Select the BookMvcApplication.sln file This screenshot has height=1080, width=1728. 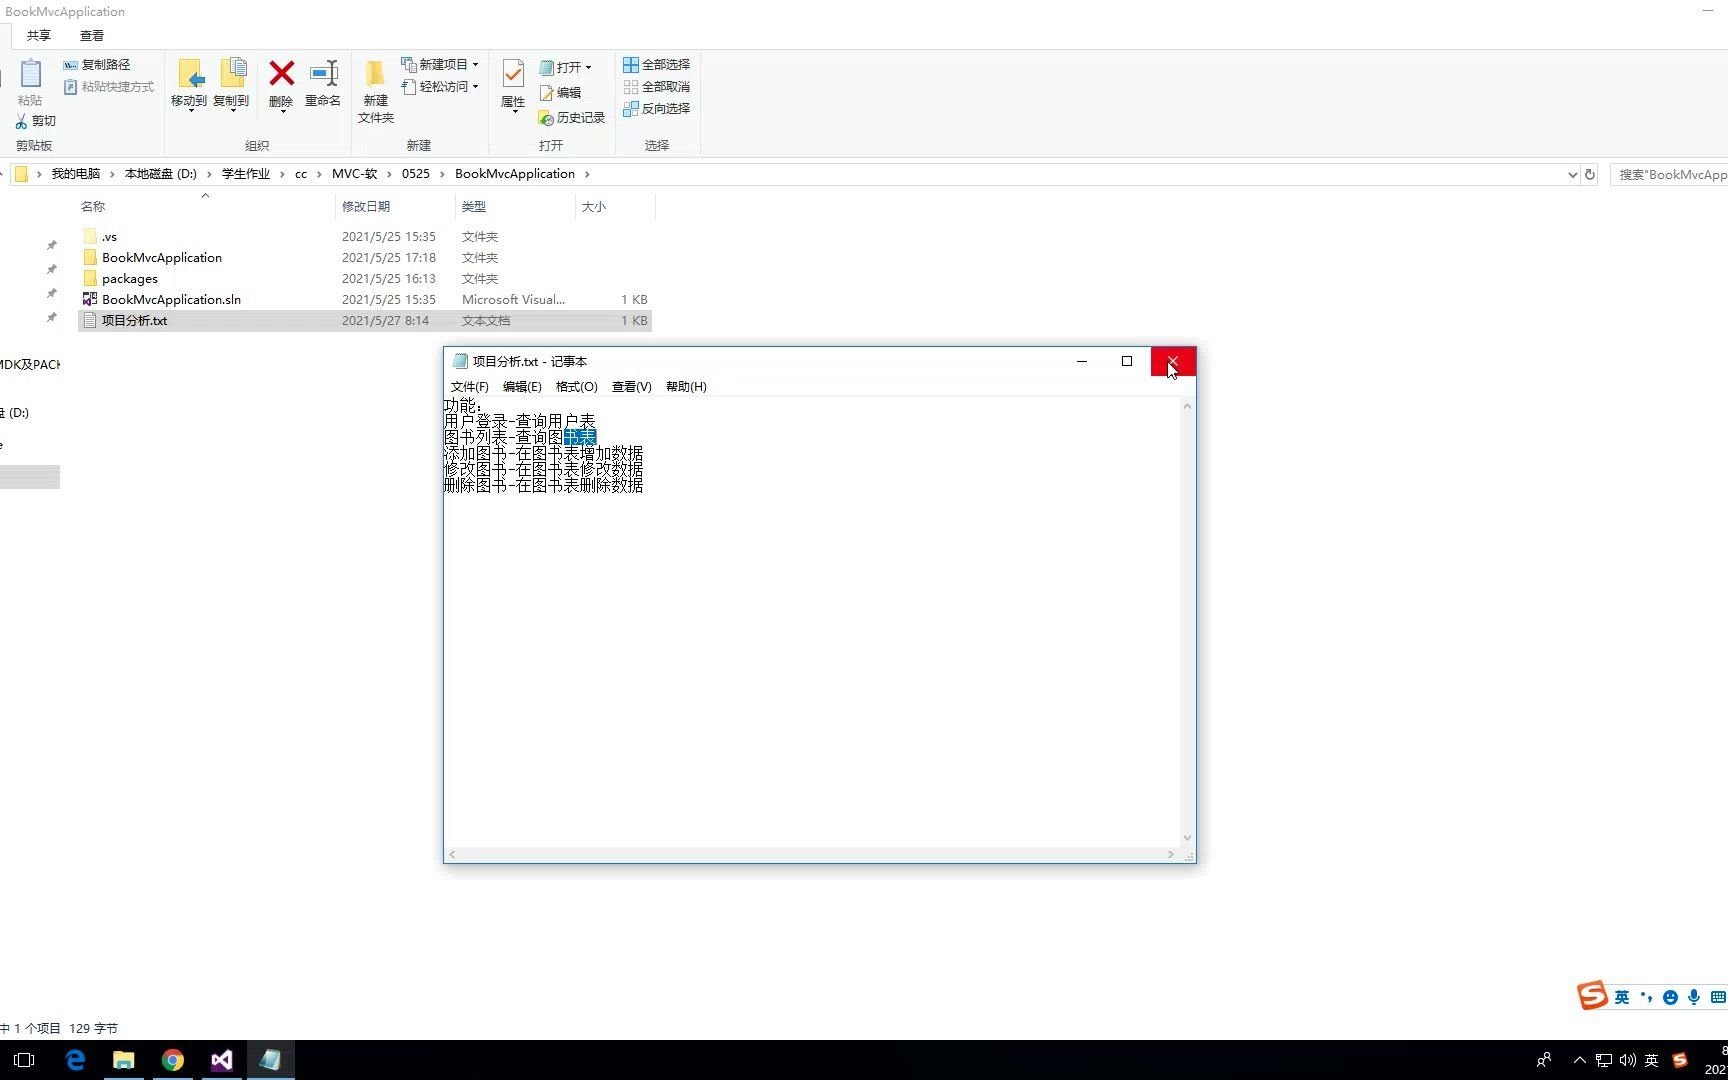click(x=365, y=300)
